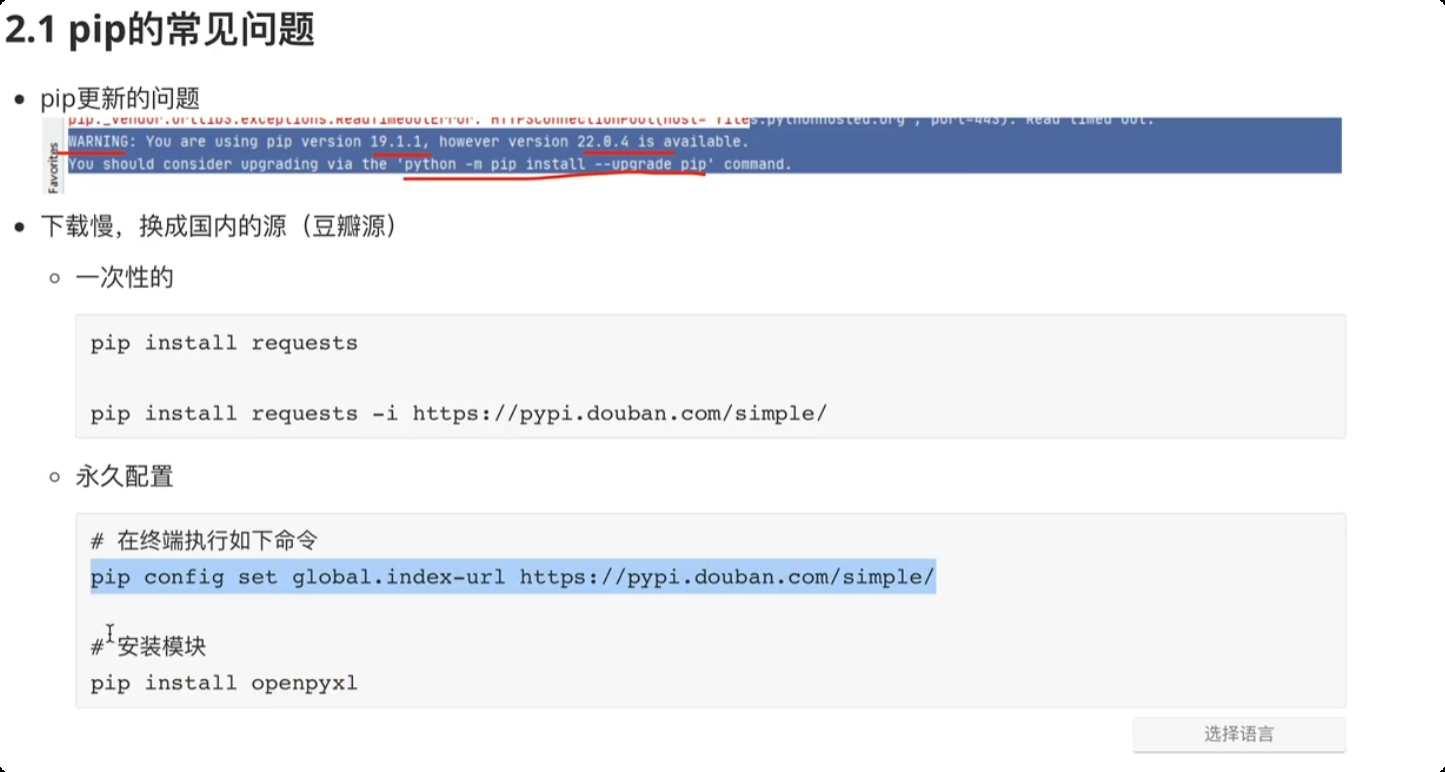Click the highlighted 'pip config set global.index-url' line
The width and height of the screenshot is (1445, 772).
coord(513,577)
